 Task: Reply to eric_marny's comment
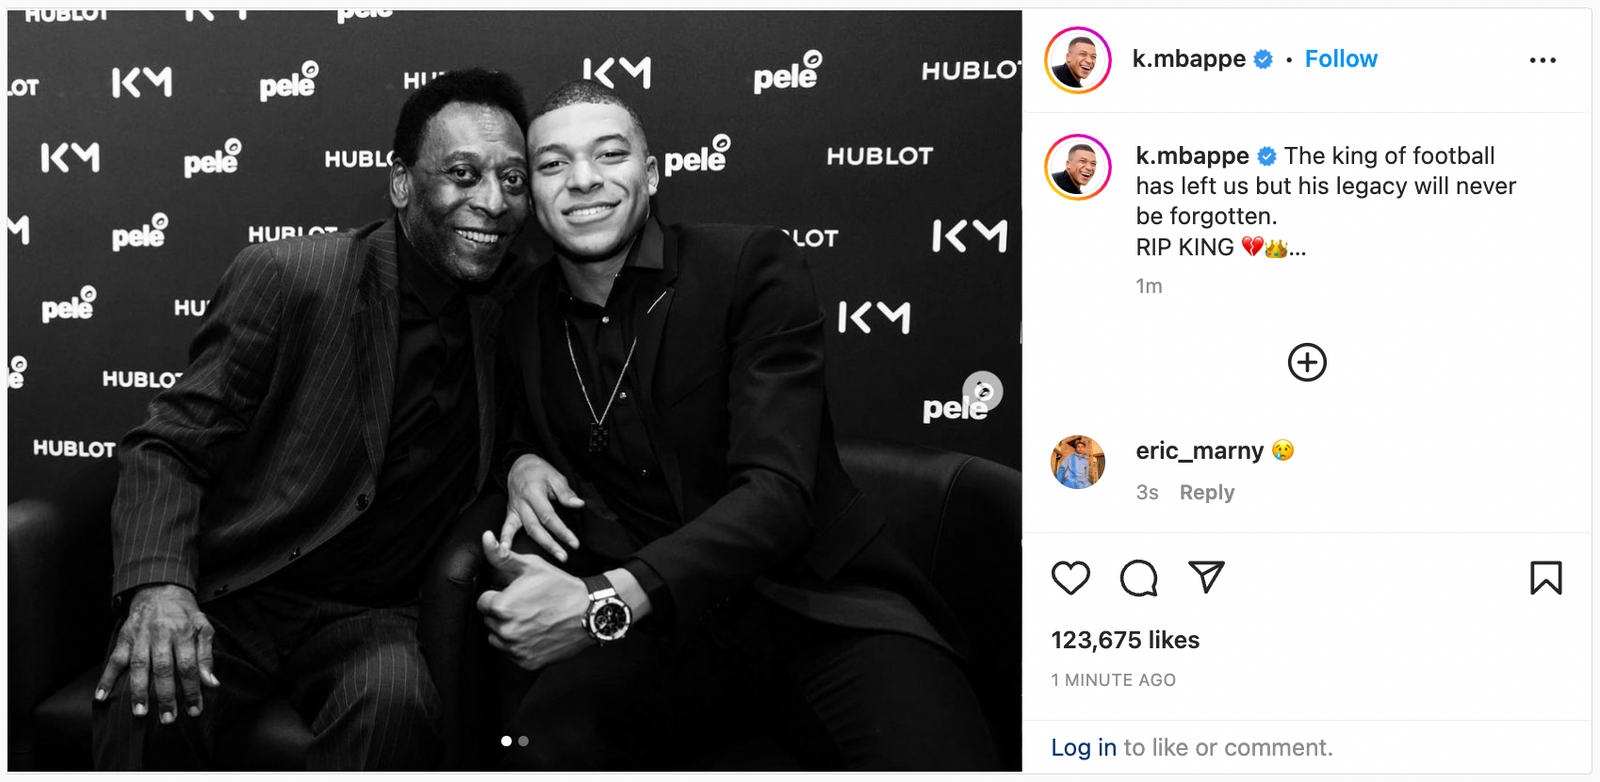click(1207, 492)
